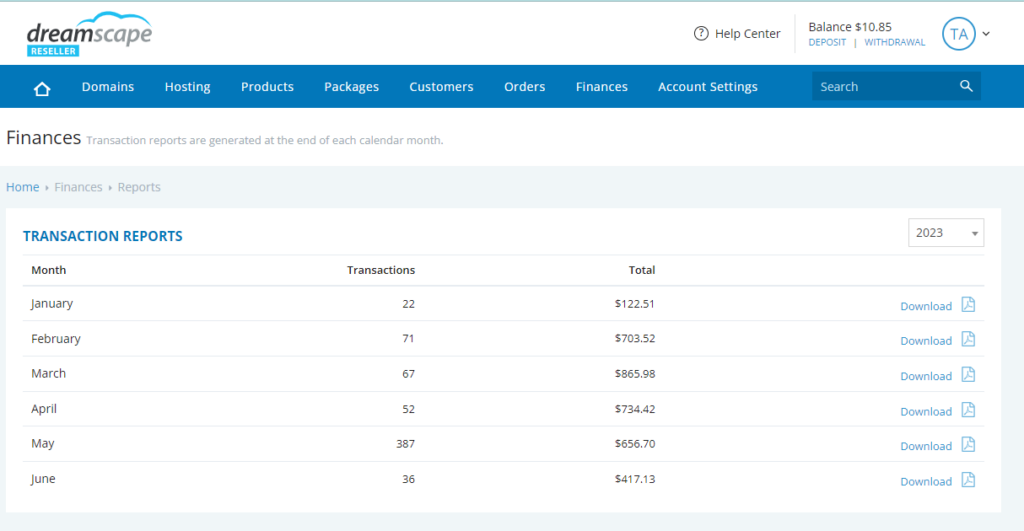
Task: Click the Dreamscape Reseller logo
Action: point(89,34)
